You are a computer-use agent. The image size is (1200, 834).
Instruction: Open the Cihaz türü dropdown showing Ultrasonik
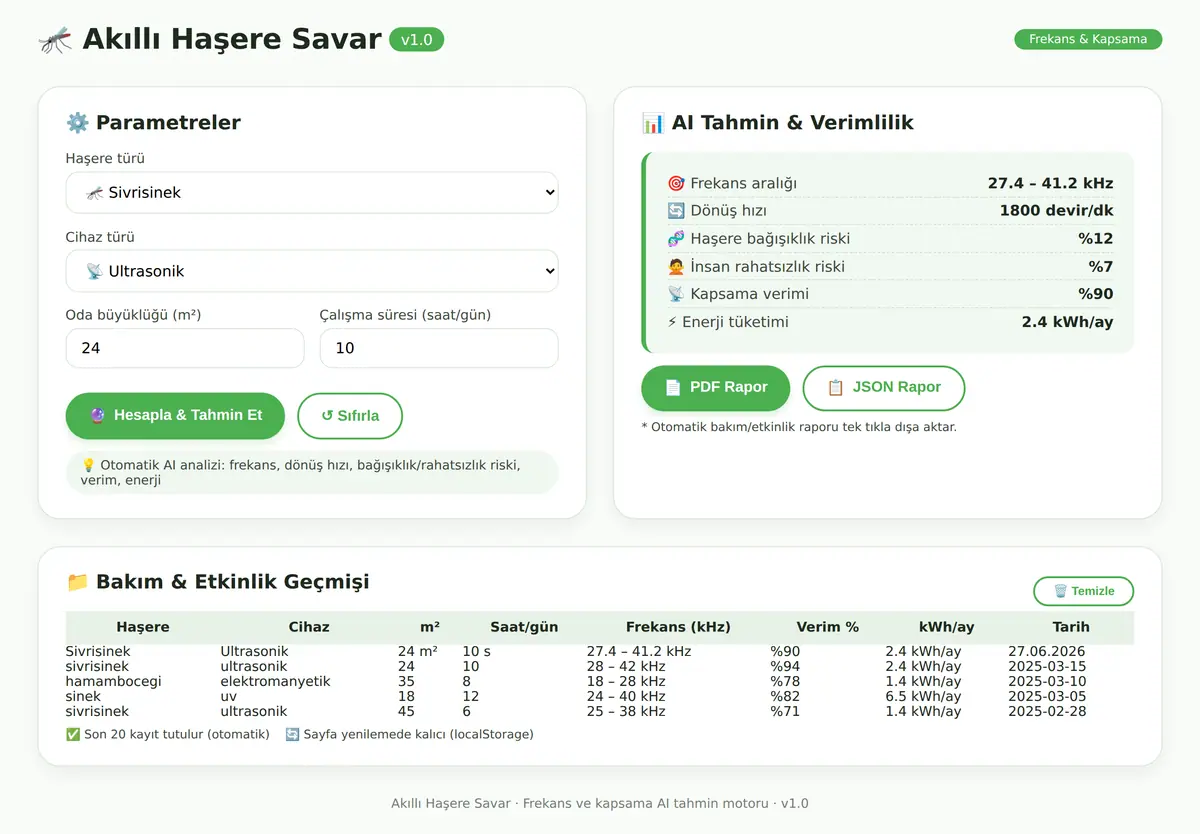[x=312, y=271]
